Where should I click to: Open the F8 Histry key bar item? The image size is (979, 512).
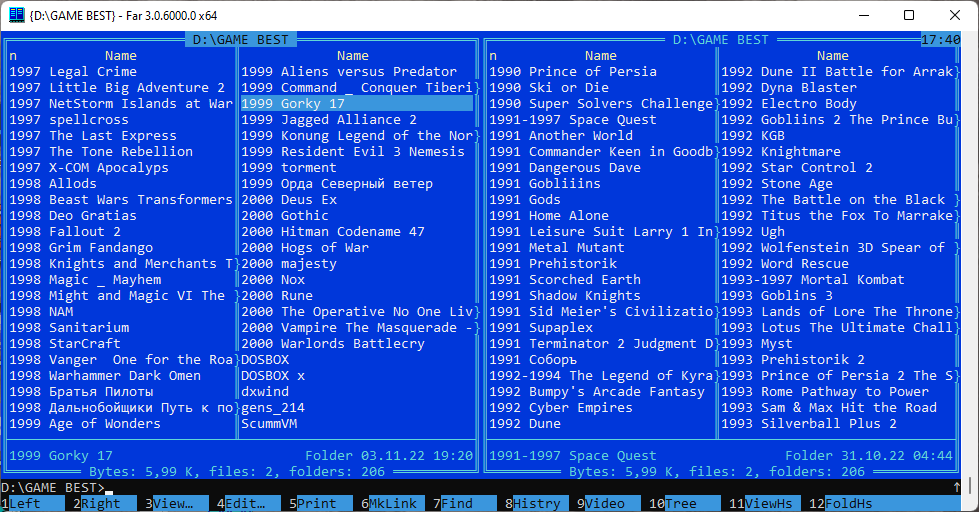click(x=536, y=504)
